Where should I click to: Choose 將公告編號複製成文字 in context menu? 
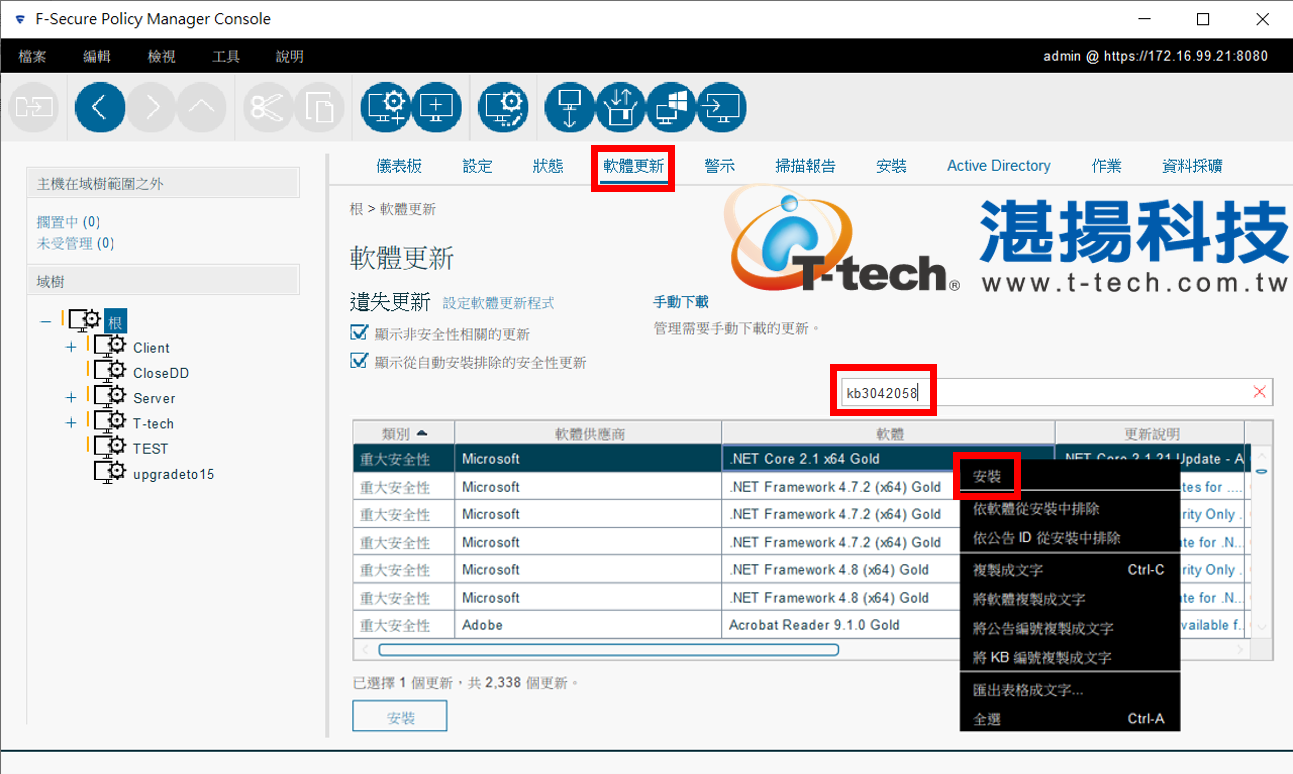[x=1070, y=628]
